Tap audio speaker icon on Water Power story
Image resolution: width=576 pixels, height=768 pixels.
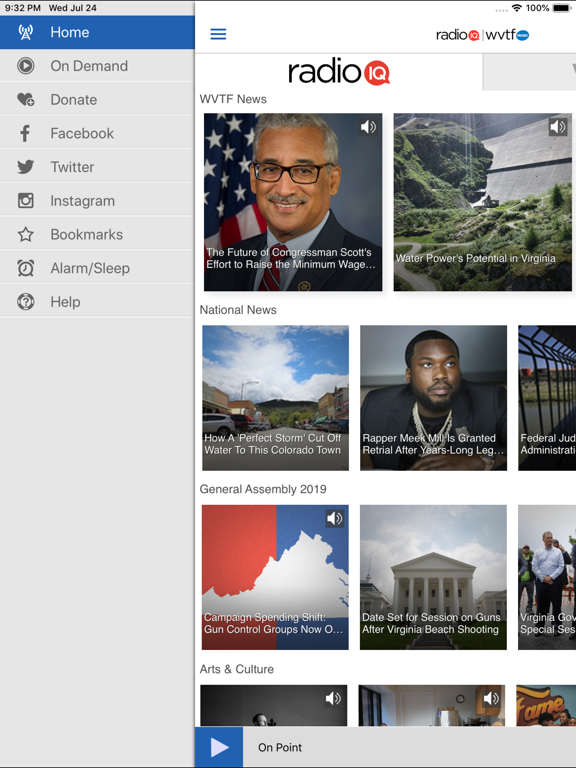pos(558,127)
